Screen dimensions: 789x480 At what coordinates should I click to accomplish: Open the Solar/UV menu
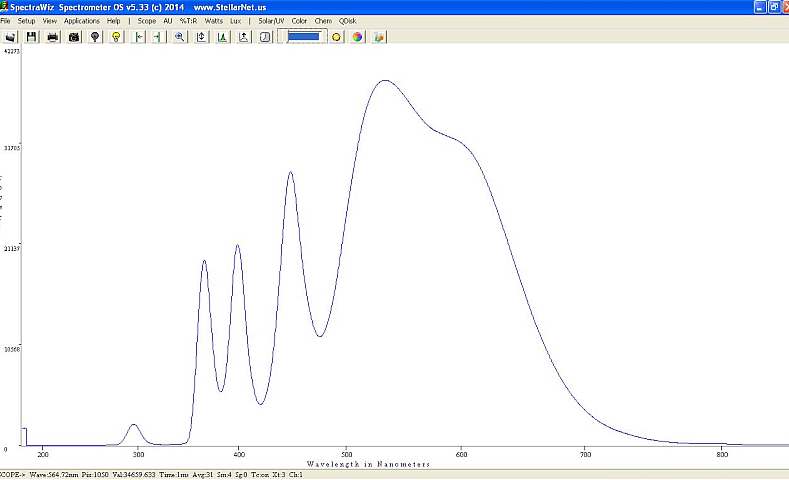(271, 21)
